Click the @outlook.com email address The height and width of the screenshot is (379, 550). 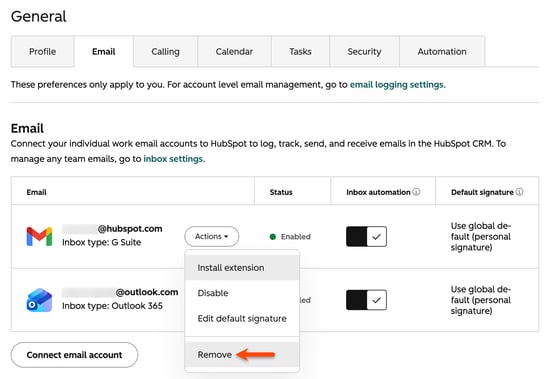point(120,292)
